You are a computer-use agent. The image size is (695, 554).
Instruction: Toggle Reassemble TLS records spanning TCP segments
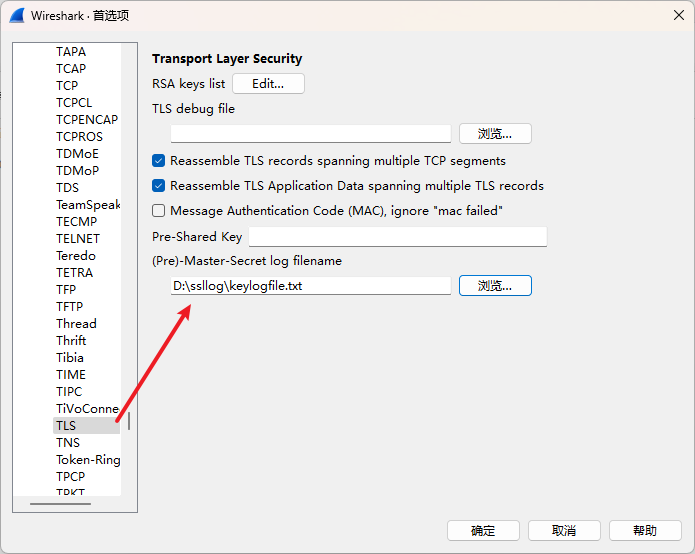tap(159, 161)
